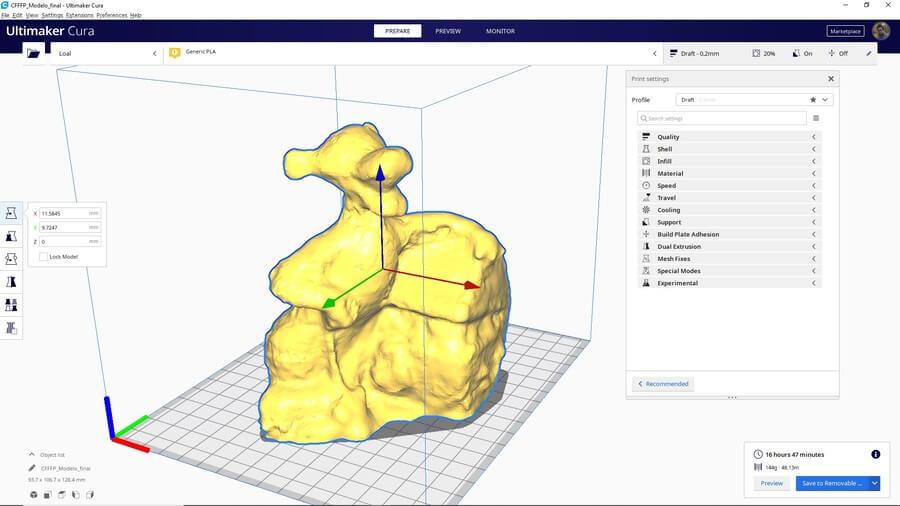Click the Preview button
The height and width of the screenshot is (506, 900).
771,483
